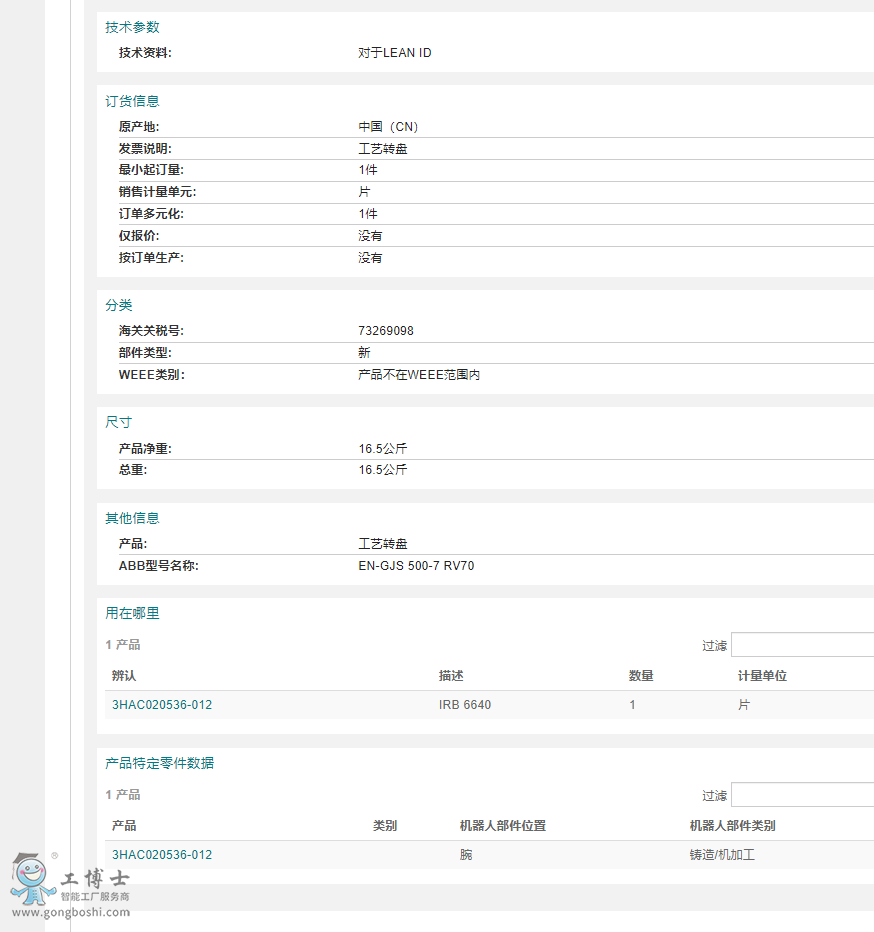Click the 过滤 input in 用在哪里 section
The image size is (874, 932).
click(803, 645)
